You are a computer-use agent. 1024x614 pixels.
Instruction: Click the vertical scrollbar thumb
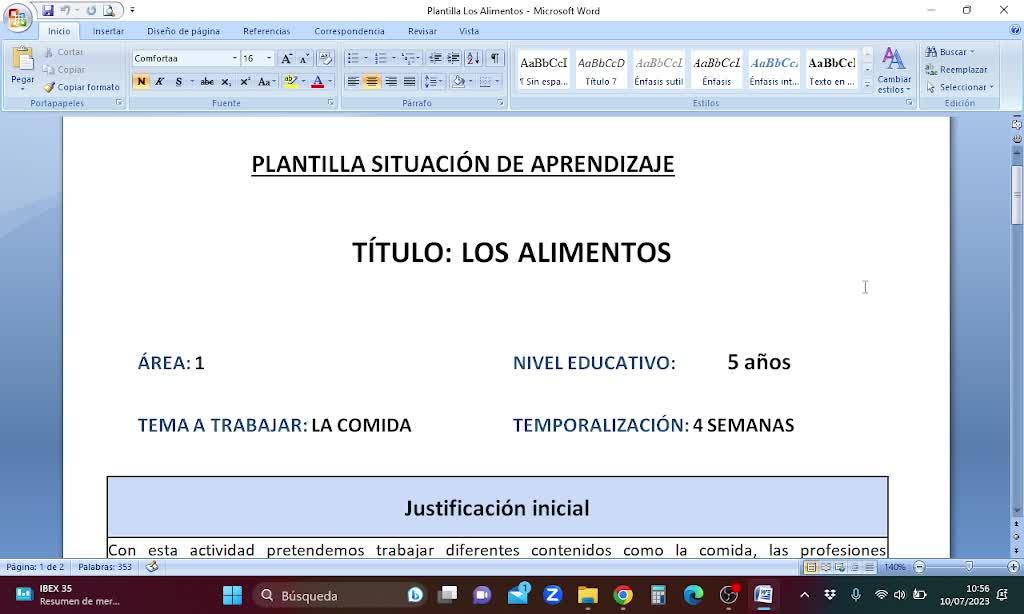tap(1017, 196)
